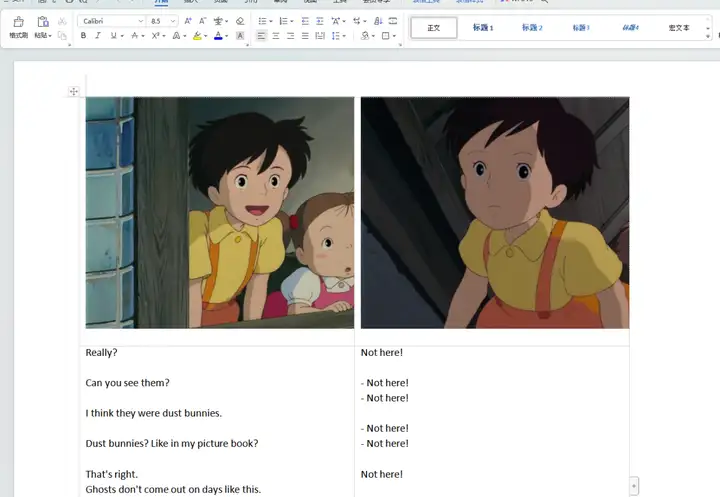Open line spacing dropdown arrow
Image resolution: width=720 pixels, height=497 pixels.
[x=344, y=36]
